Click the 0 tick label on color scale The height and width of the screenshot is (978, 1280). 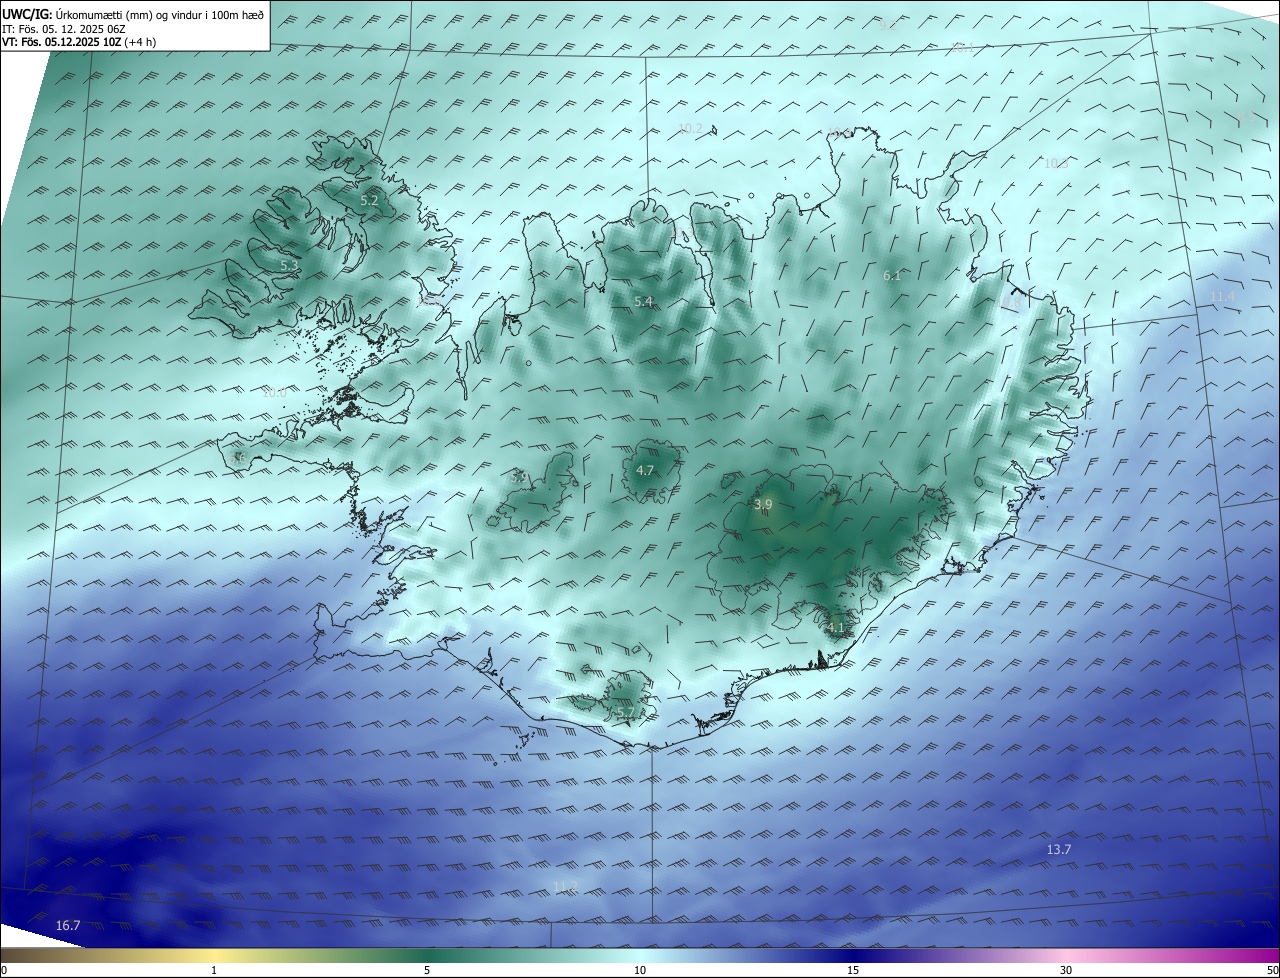pos(4,970)
